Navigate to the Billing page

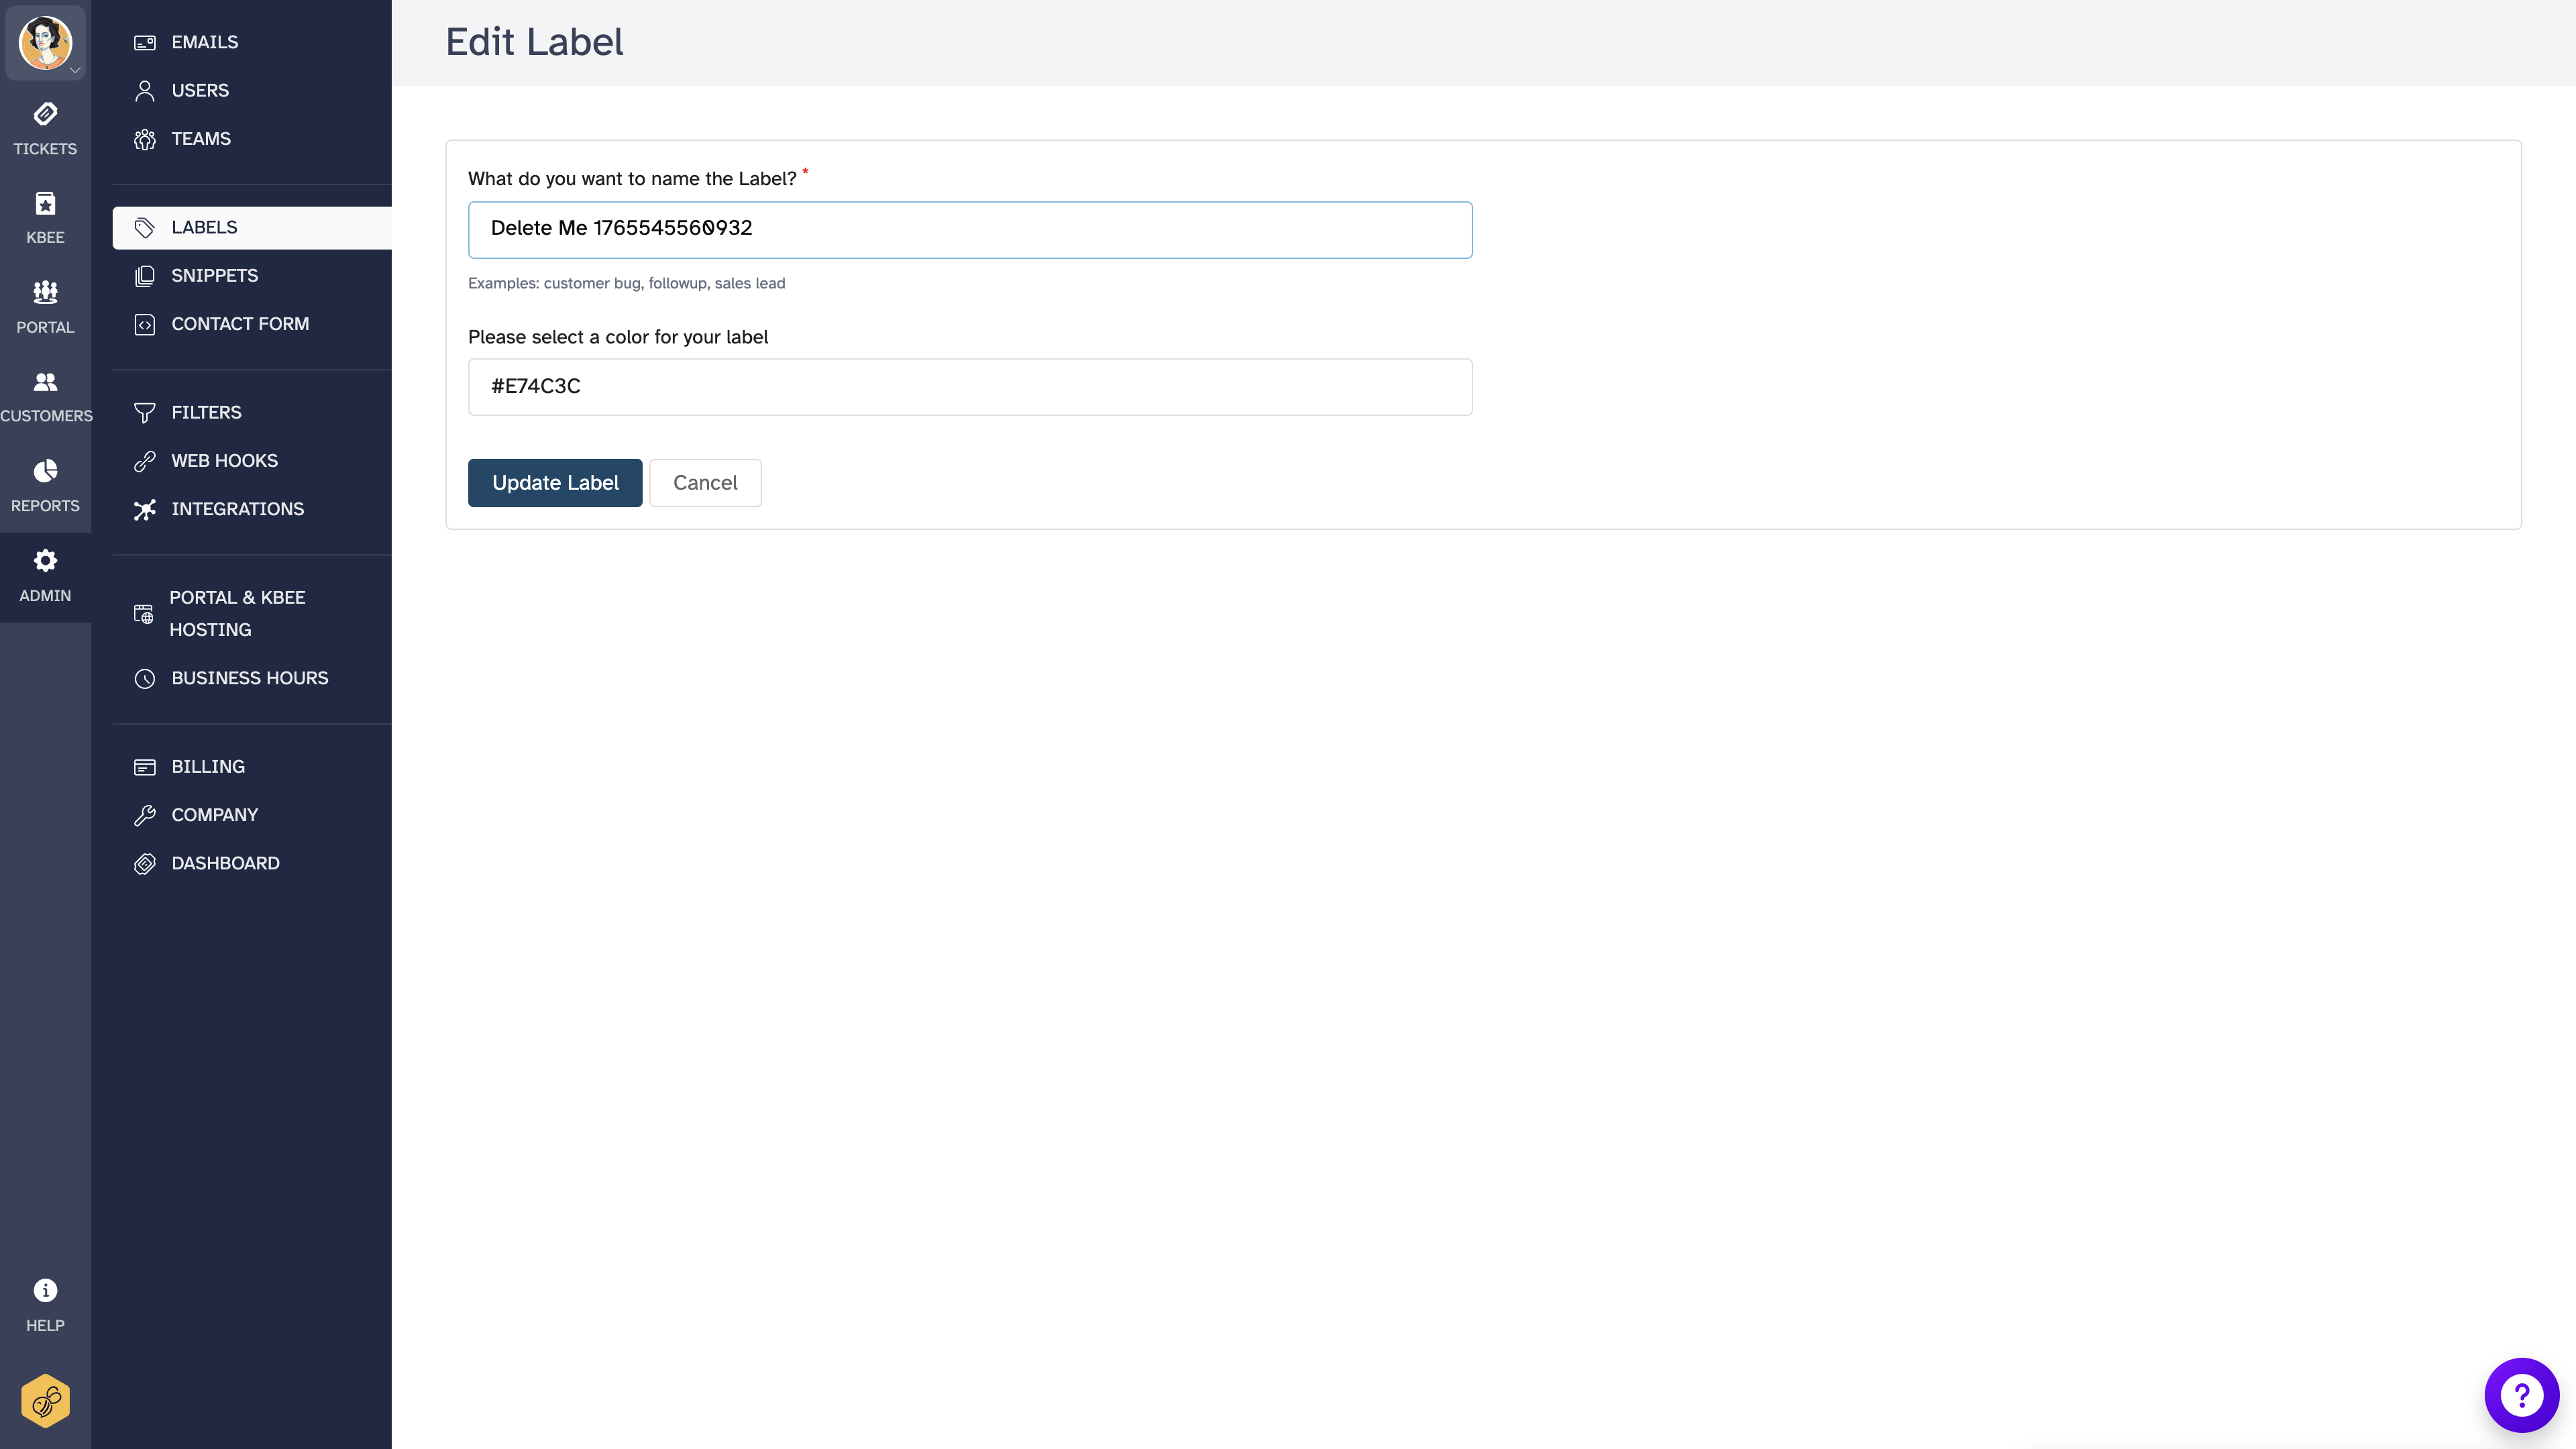[207, 766]
